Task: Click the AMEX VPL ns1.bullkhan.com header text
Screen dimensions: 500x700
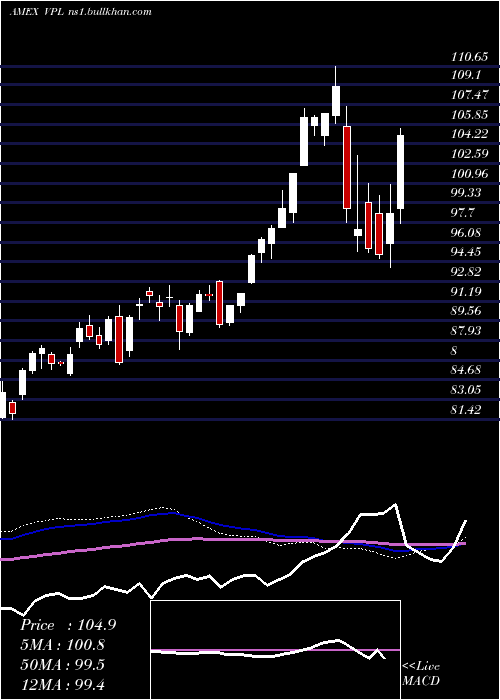Action: [80, 11]
